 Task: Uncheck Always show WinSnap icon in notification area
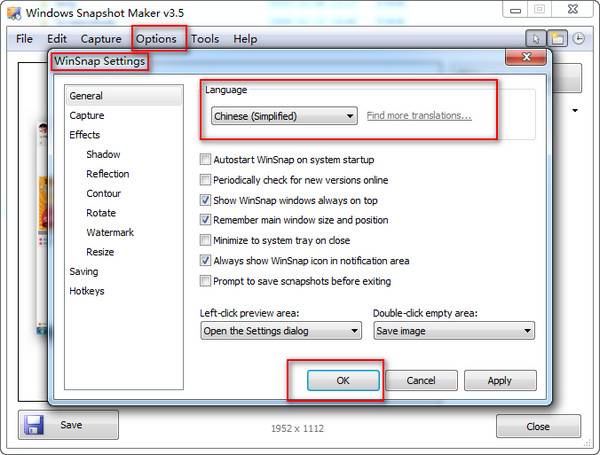tap(205, 261)
